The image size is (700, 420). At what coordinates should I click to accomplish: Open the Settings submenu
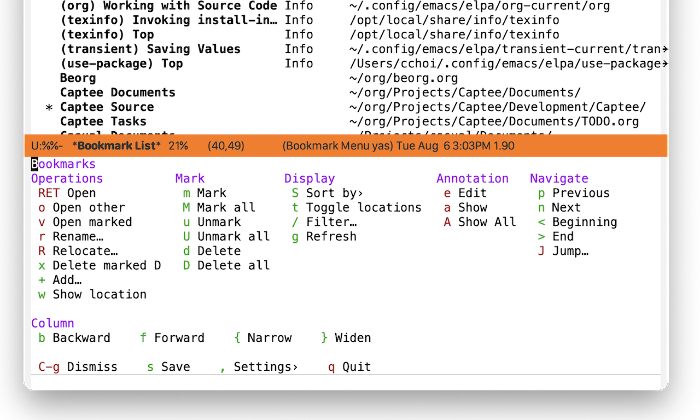[x=258, y=366]
